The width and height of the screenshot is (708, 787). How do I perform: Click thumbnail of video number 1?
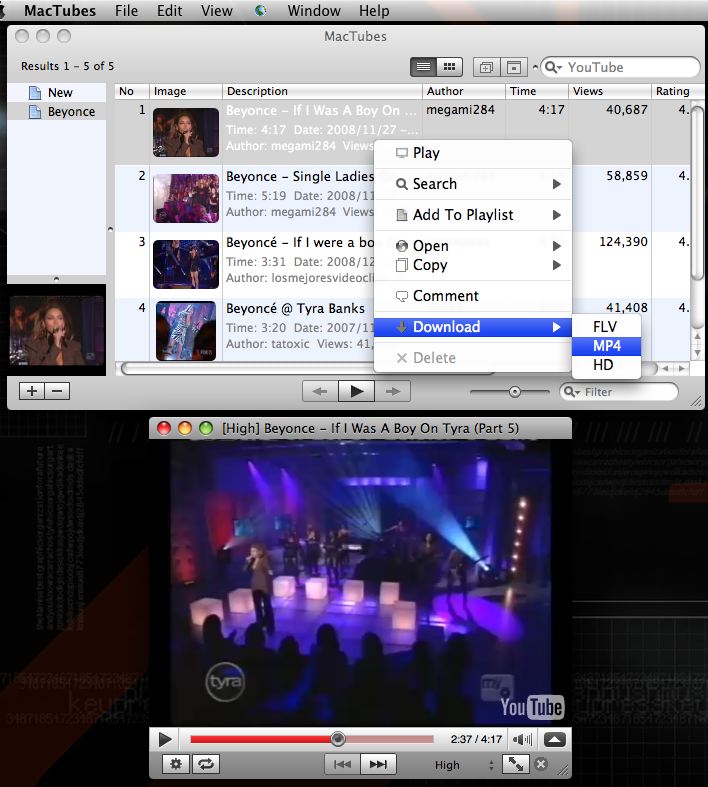186,132
